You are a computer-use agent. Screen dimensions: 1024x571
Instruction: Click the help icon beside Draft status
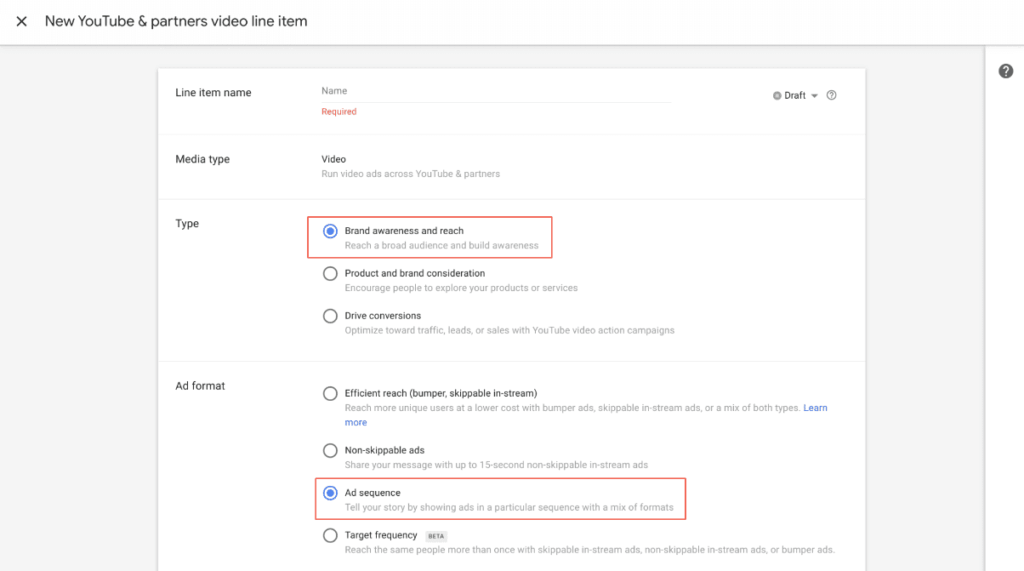(x=831, y=96)
